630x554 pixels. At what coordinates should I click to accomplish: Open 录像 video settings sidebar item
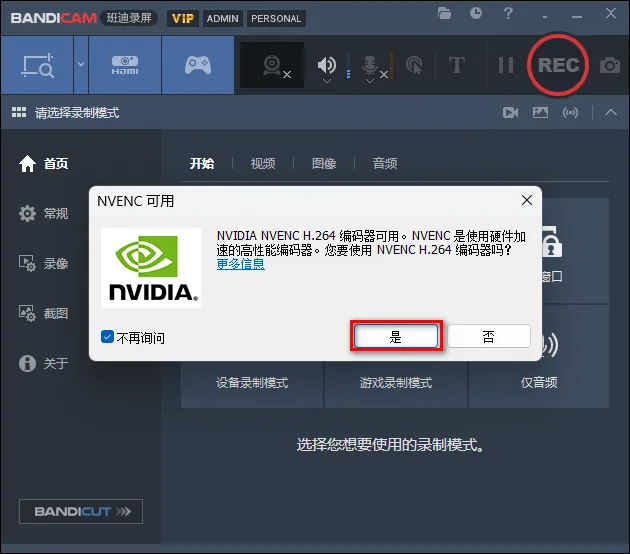43,264
